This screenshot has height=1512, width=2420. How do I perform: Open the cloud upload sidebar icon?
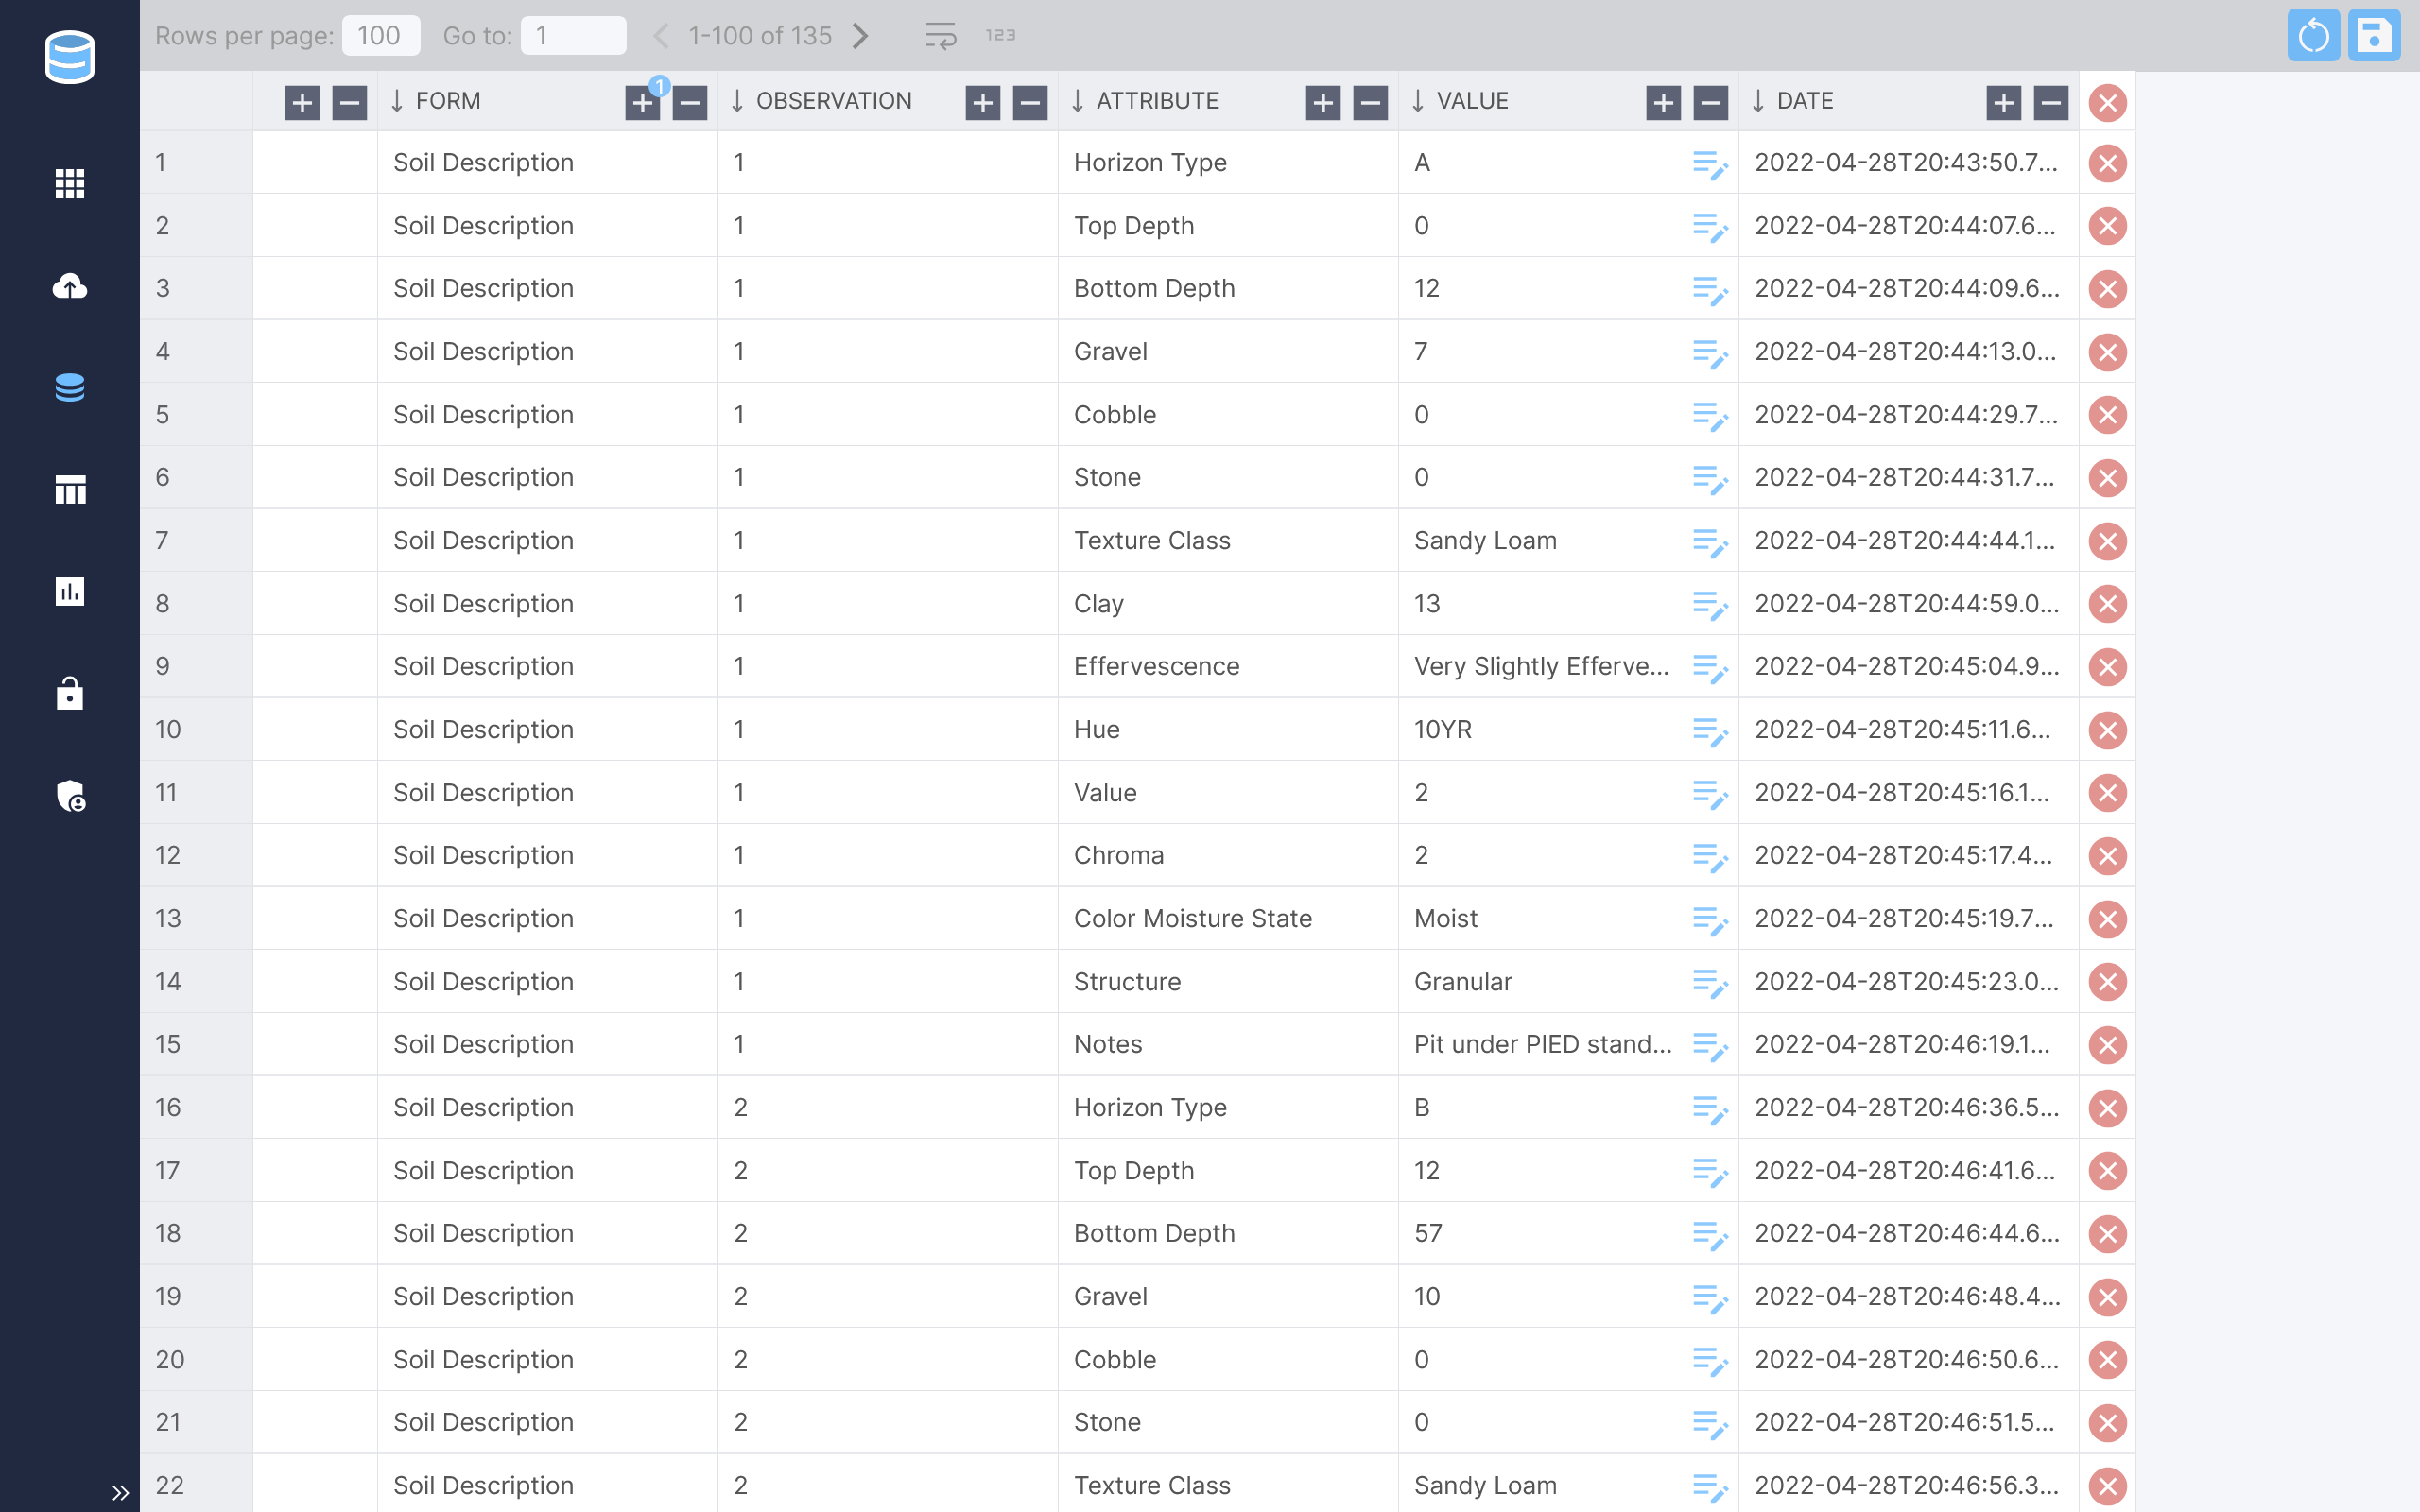(69, 287)
